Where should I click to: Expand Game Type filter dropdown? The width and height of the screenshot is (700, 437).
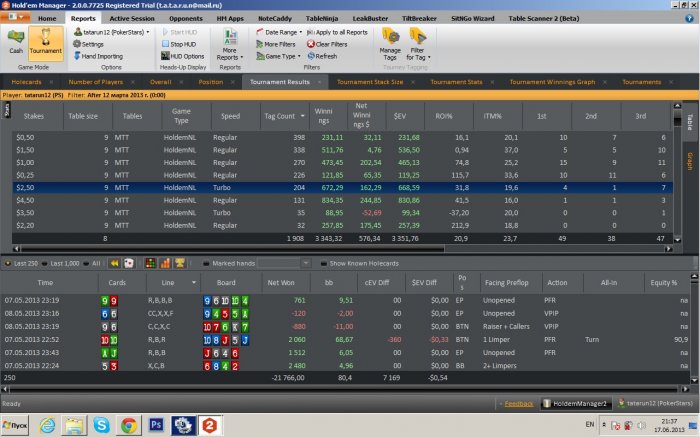coord(278,56)
